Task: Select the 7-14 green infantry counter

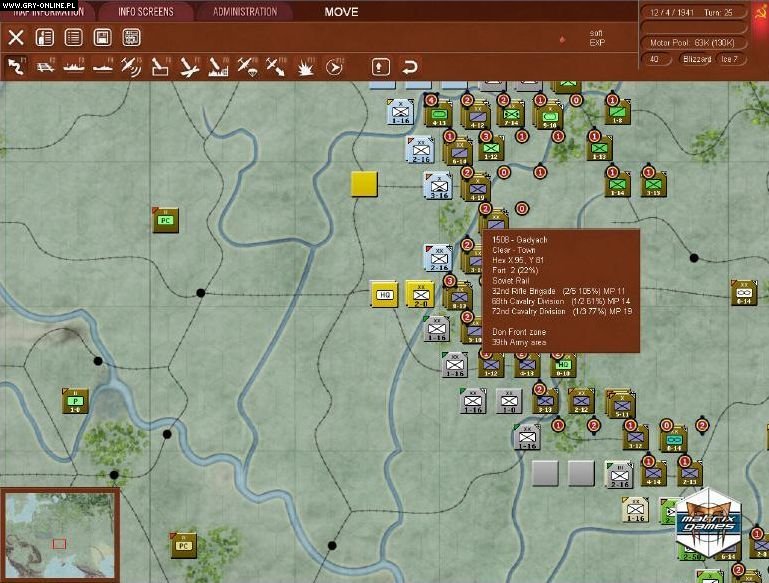Action: point(511,114)
